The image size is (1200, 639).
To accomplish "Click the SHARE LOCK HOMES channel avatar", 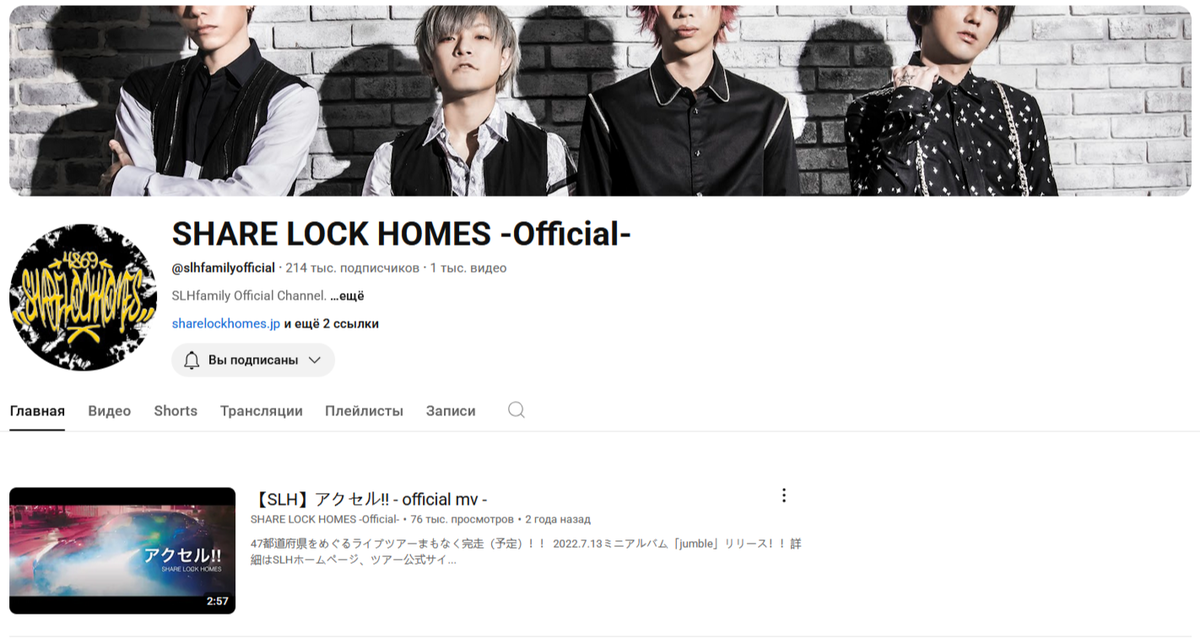I will tap(83, 297).
